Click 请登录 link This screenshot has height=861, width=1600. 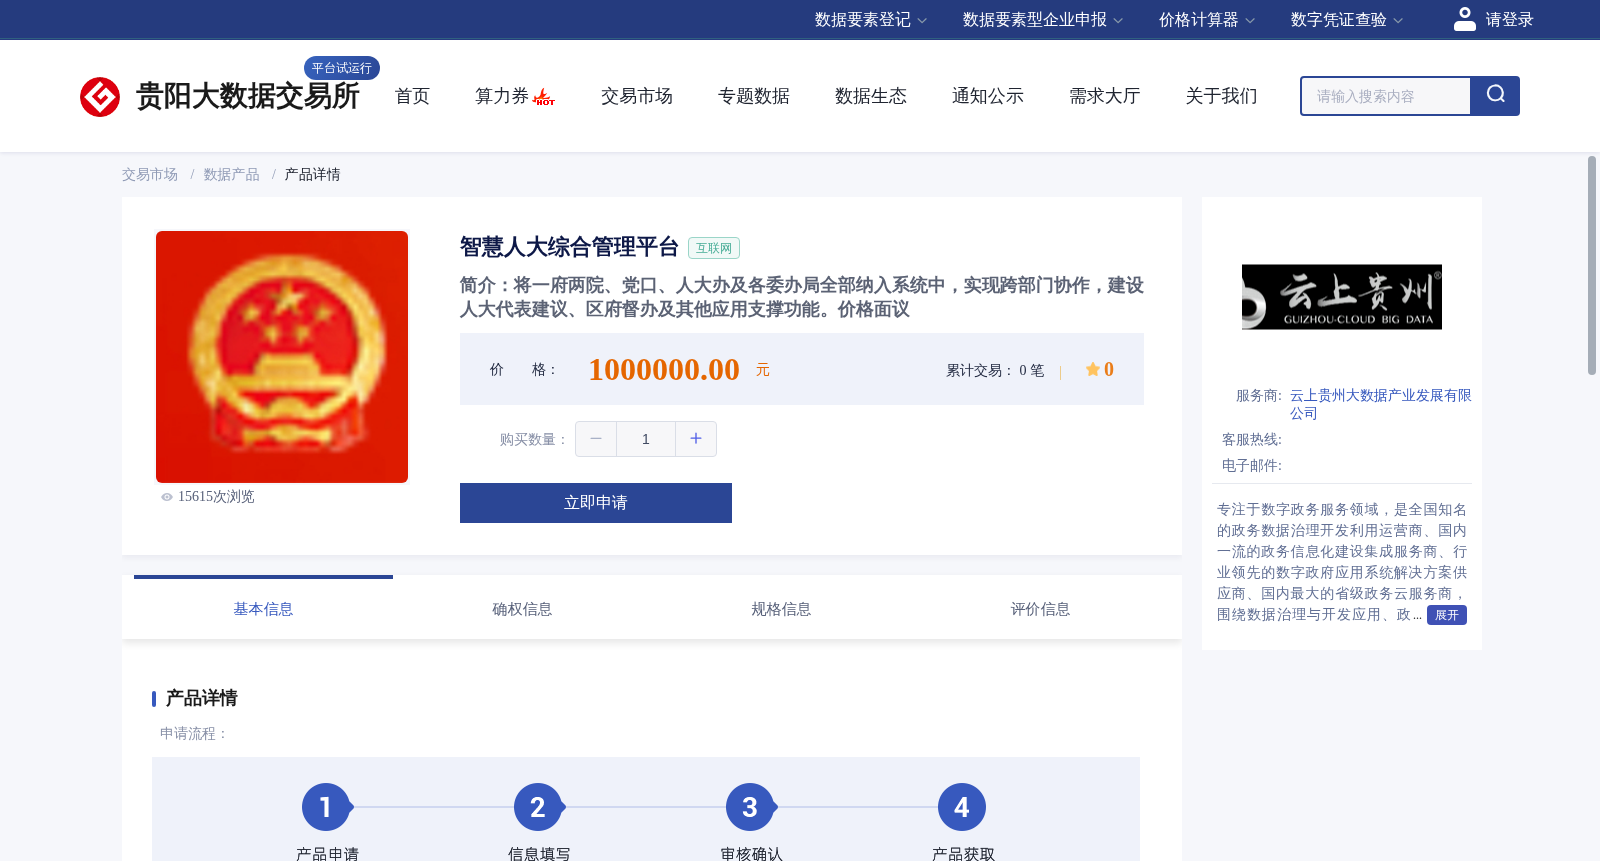tap(1509, 20)
